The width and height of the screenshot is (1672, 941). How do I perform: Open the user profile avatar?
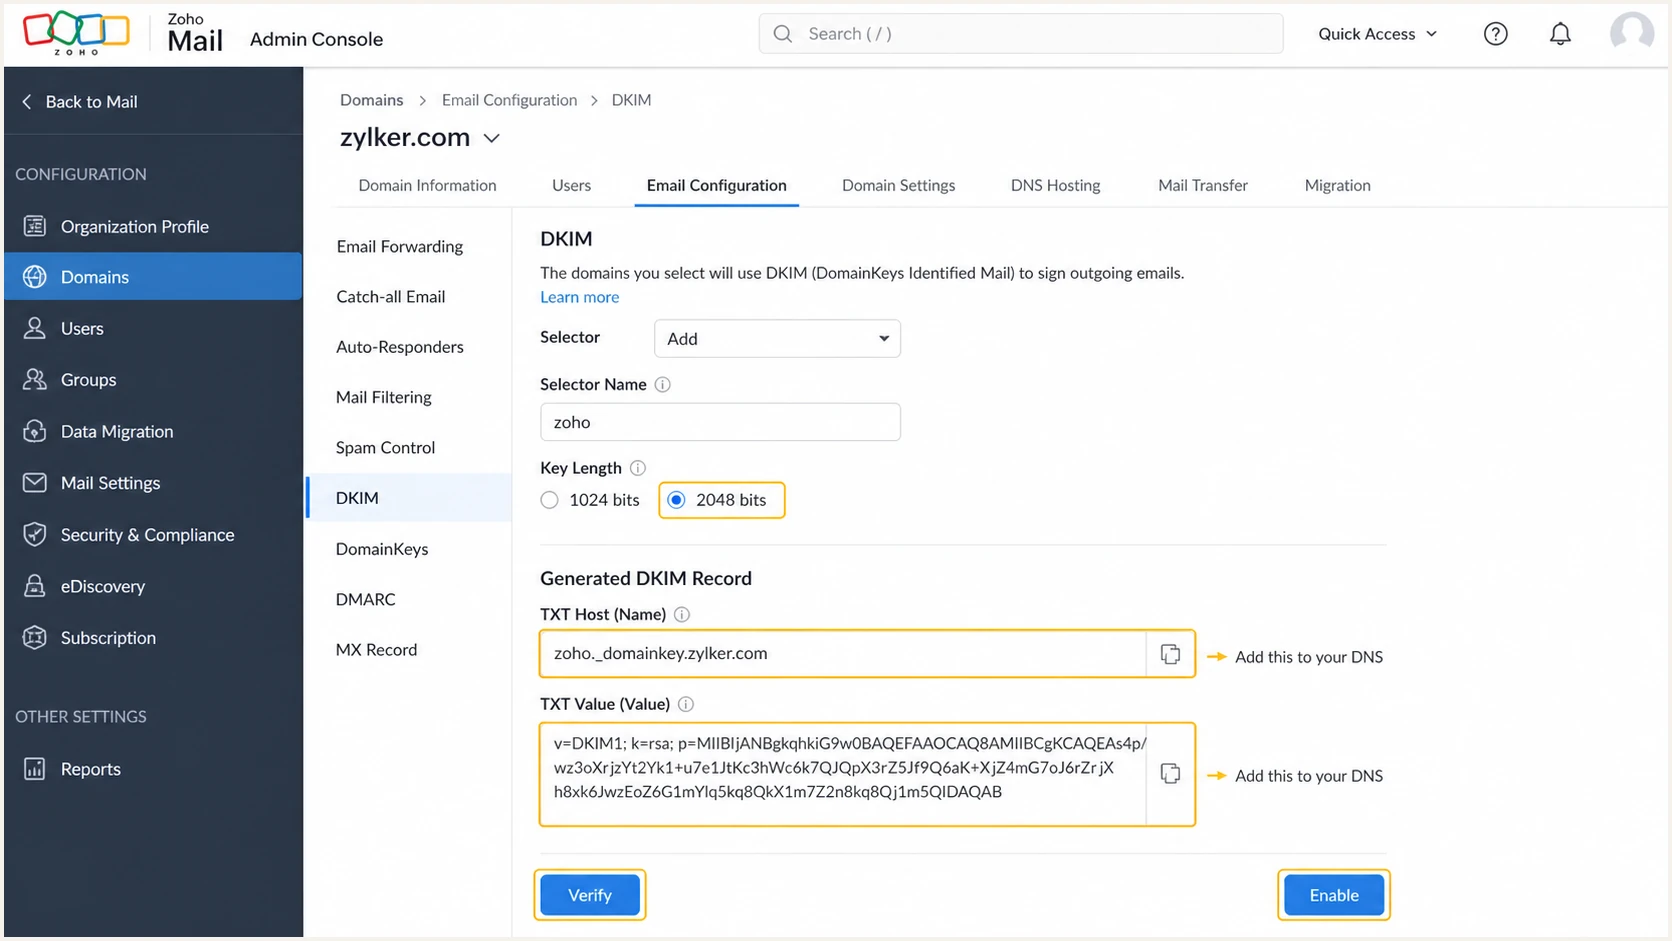click(1631, 33)
